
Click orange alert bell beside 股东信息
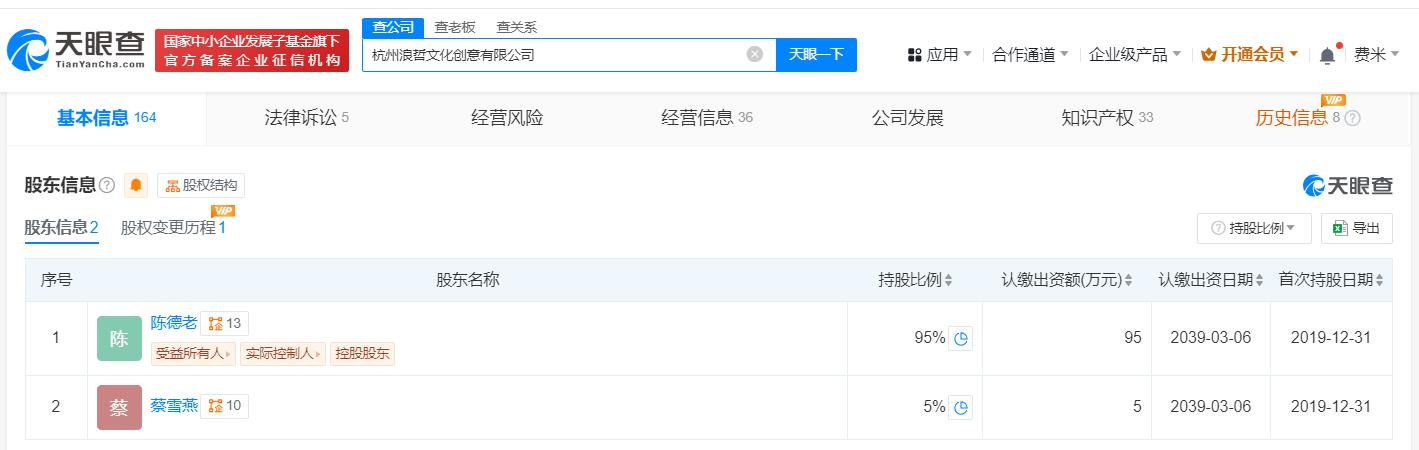pyautogui.click(x=136, y=185)
